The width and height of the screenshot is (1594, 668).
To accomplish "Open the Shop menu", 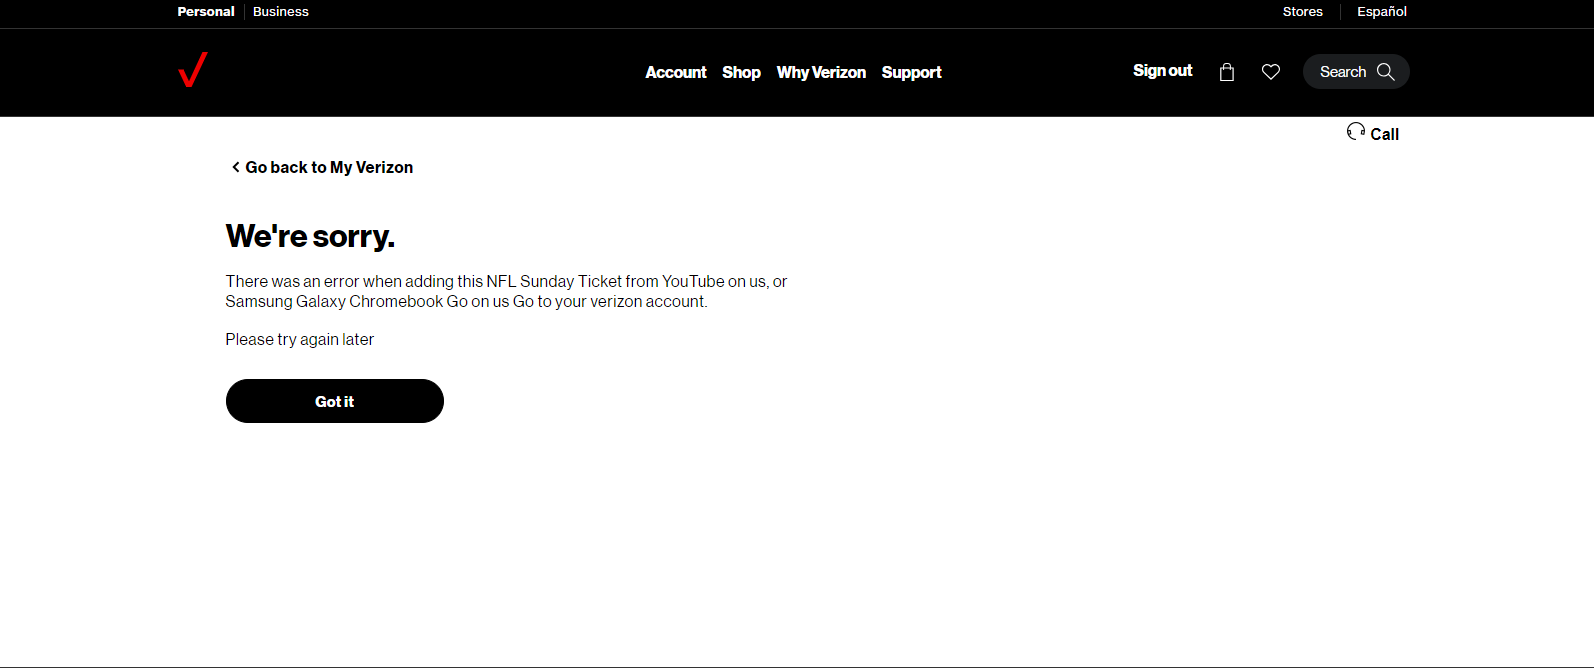I will (741, 72).
